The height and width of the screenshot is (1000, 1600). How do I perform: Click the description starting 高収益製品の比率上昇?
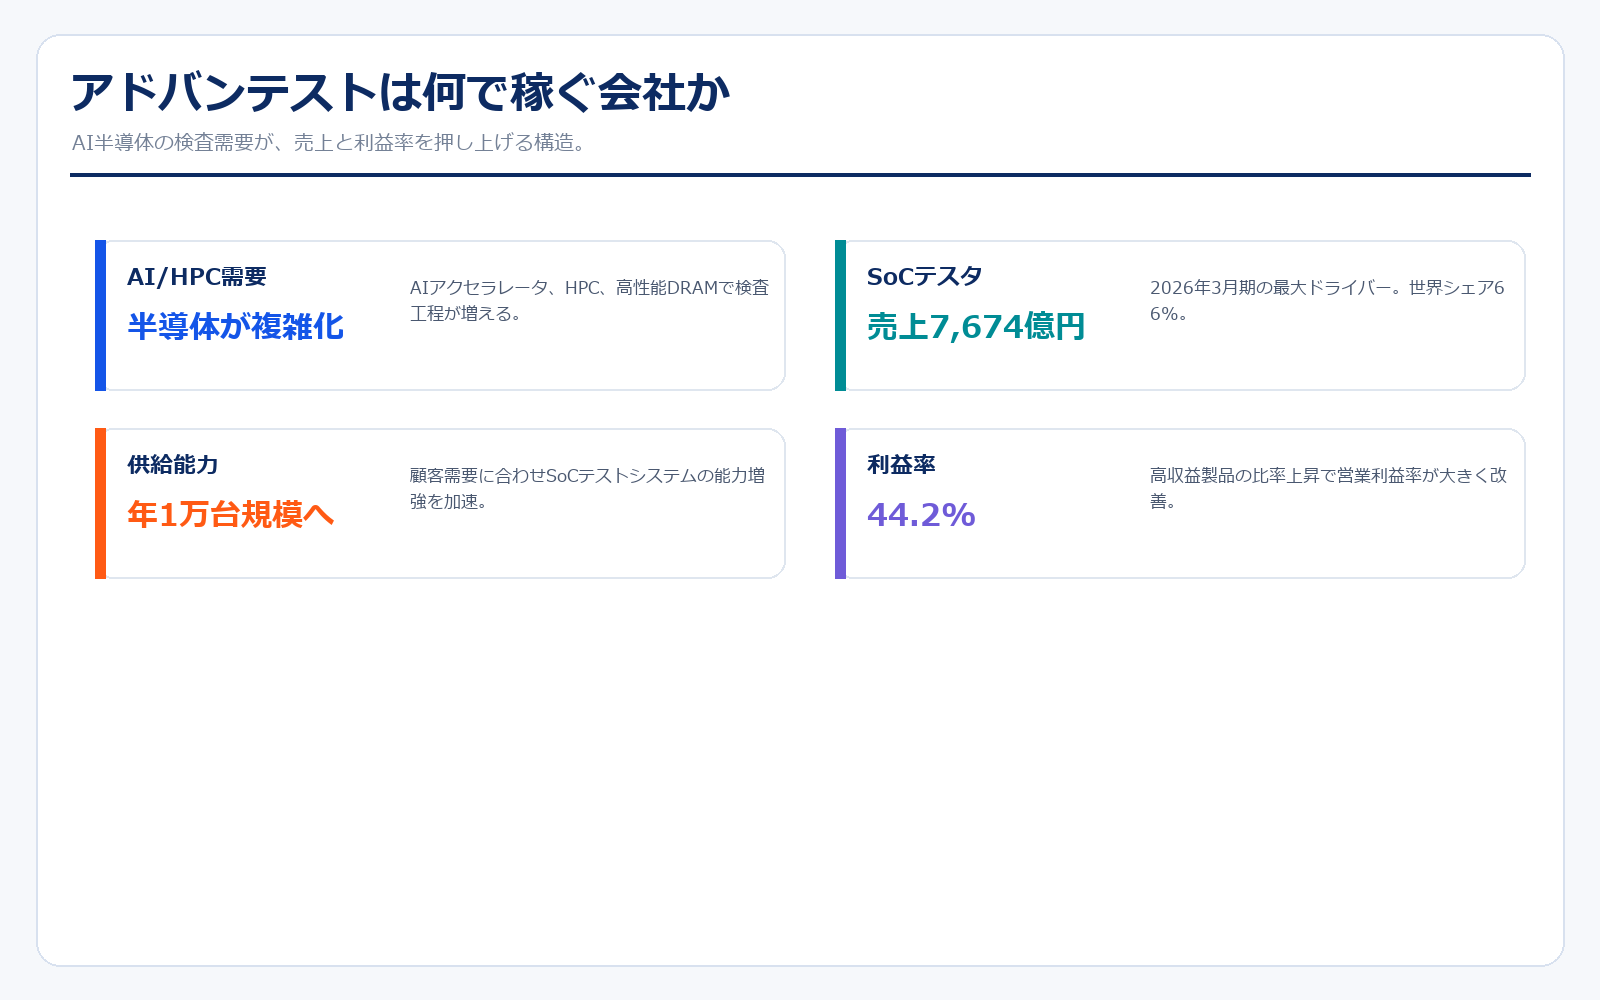[x=1329, y=488]
